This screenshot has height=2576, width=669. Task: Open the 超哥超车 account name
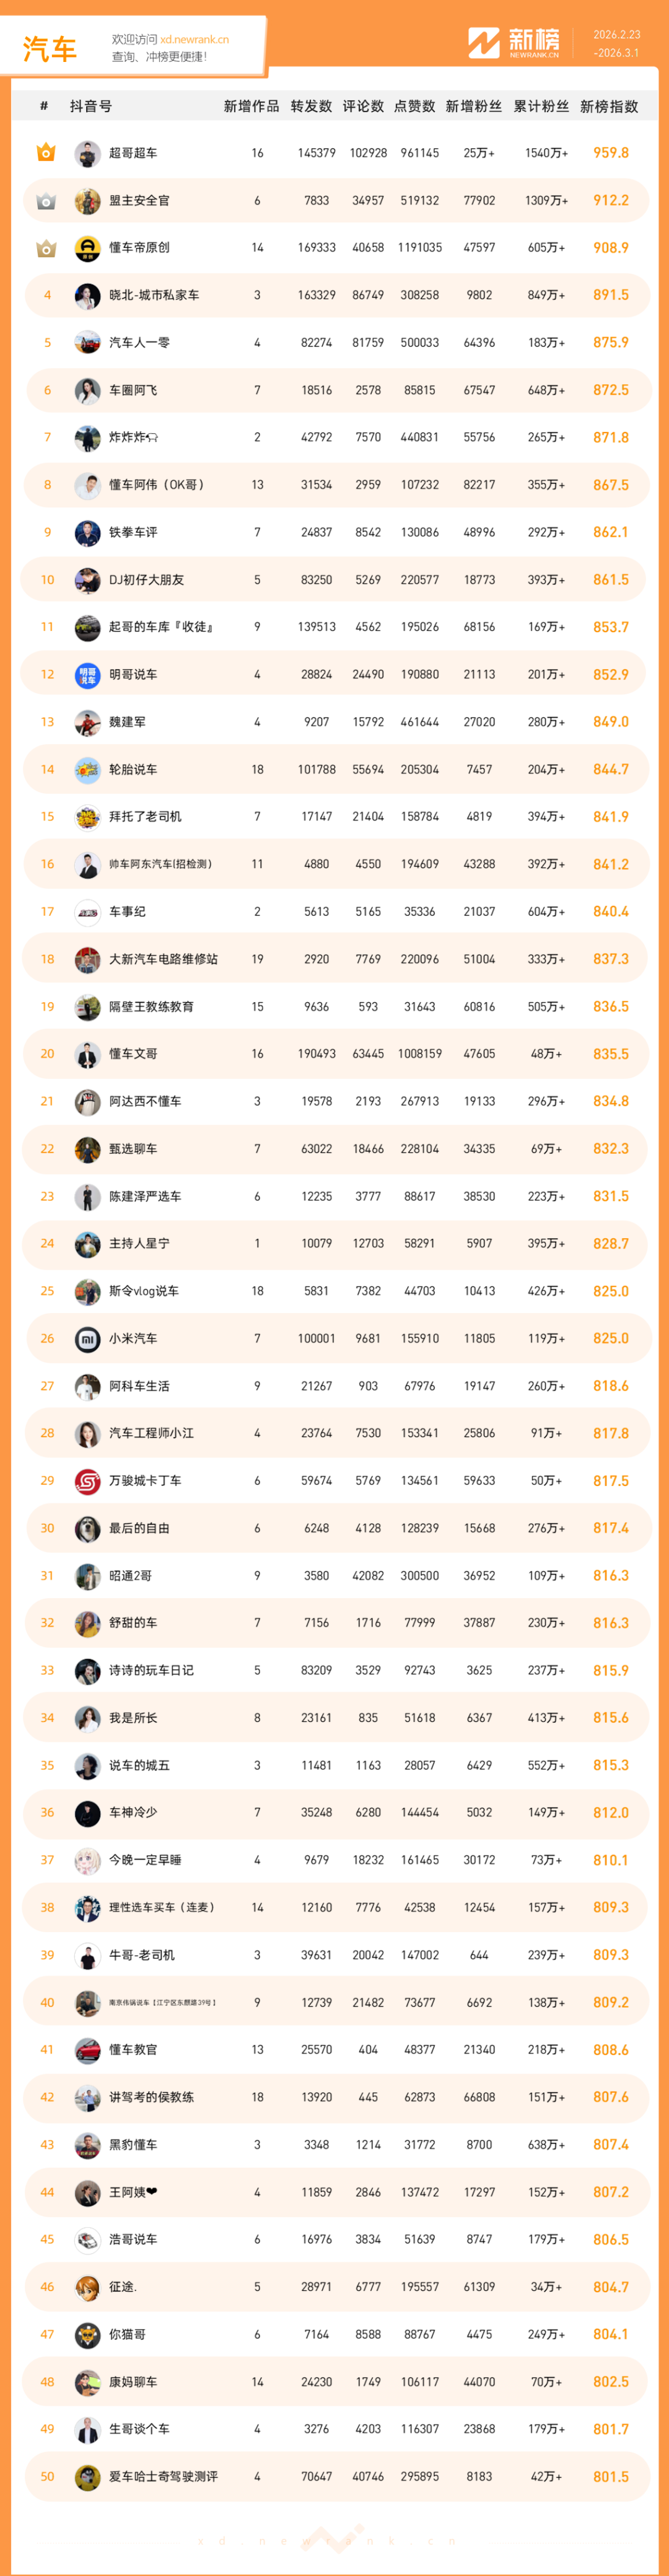(133, 153)
